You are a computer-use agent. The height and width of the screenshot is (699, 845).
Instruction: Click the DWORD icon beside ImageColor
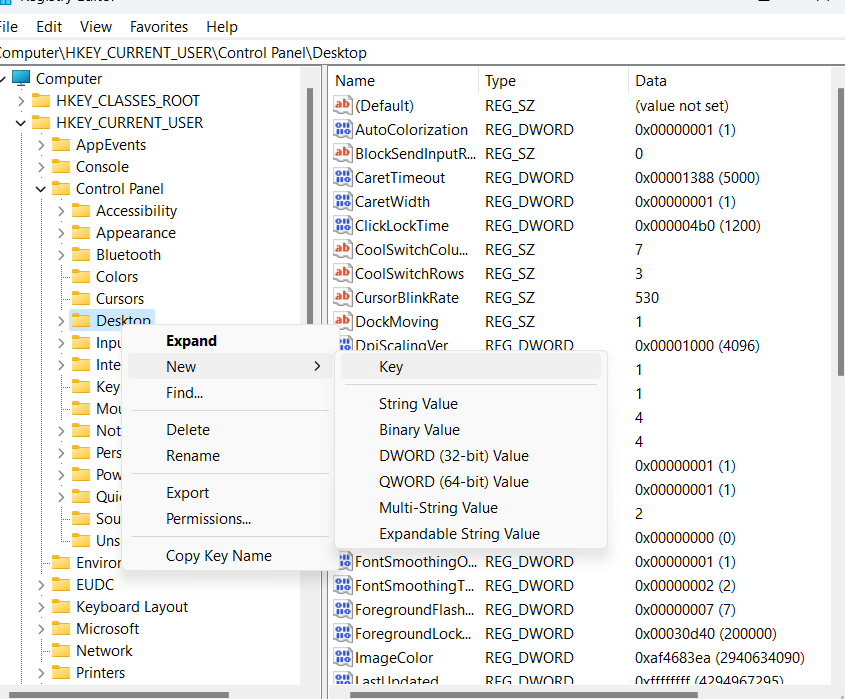(343, 658)
